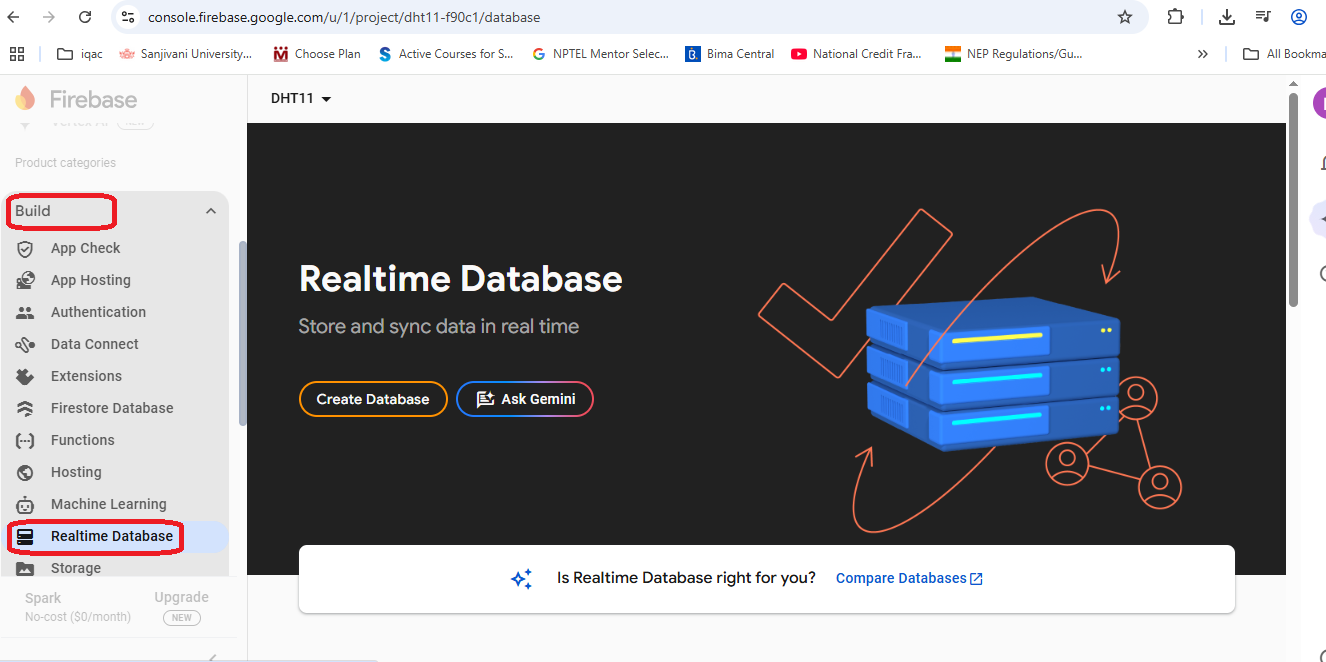The height and width of the screenshot is (662, 1326).
Task: Open the Functions brackets icon
Action: (25, 440)
